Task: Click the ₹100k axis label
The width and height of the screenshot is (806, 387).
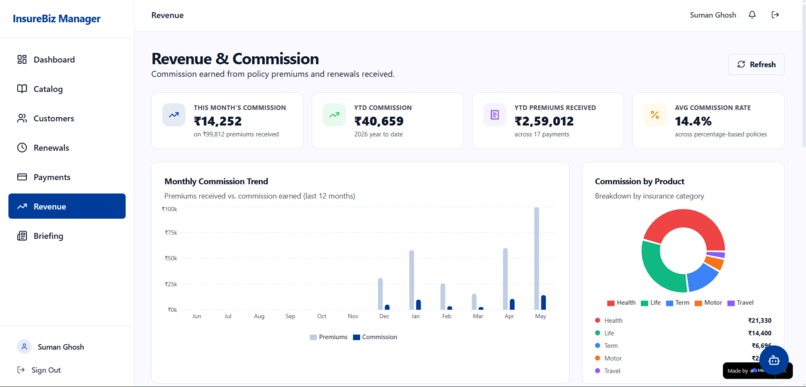Action: point(169,209)
